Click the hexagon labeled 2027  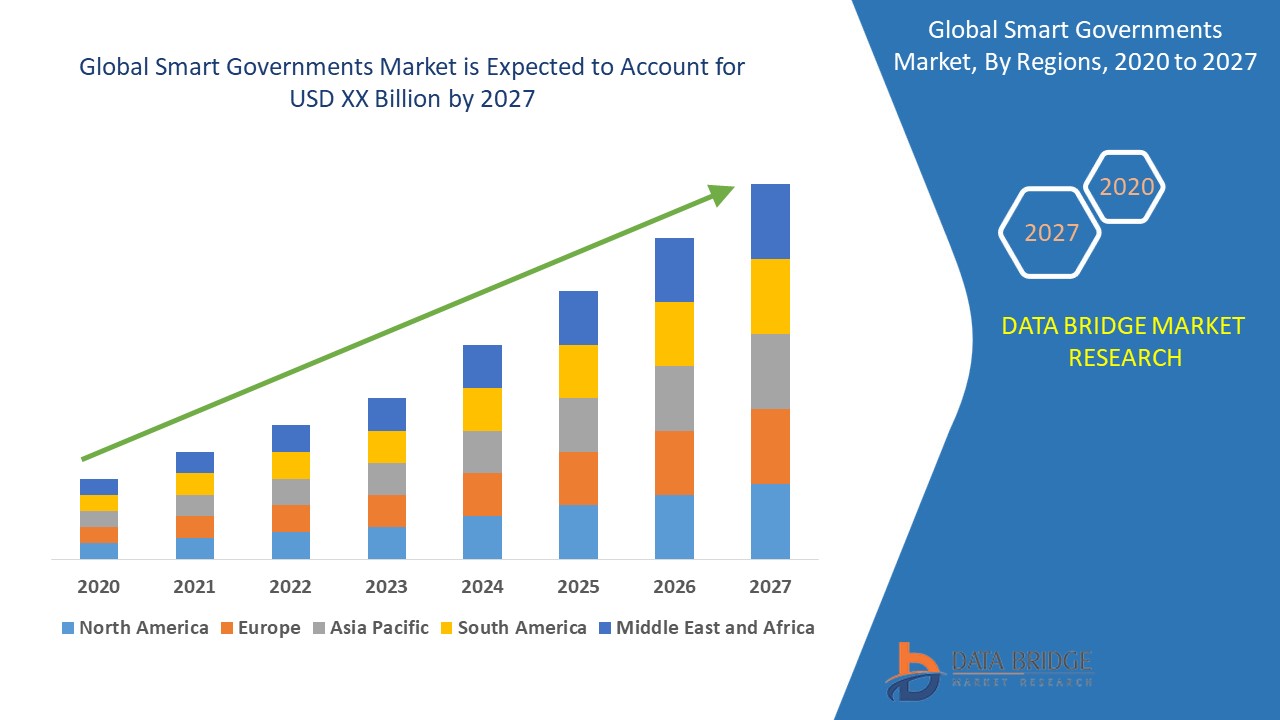pos(1051,233)
